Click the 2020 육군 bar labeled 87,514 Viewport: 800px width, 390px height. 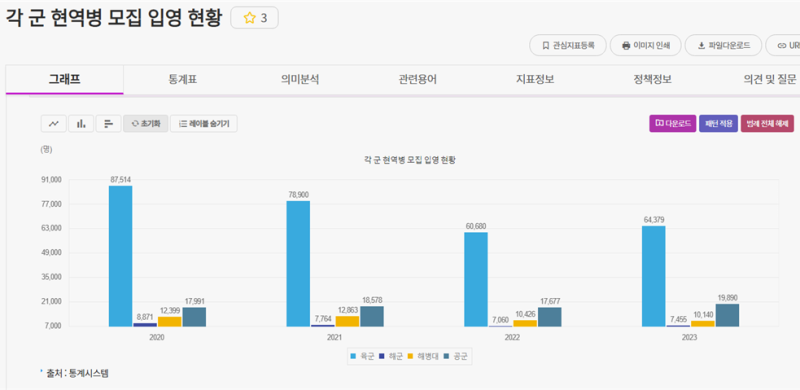(x=120, y=256)
